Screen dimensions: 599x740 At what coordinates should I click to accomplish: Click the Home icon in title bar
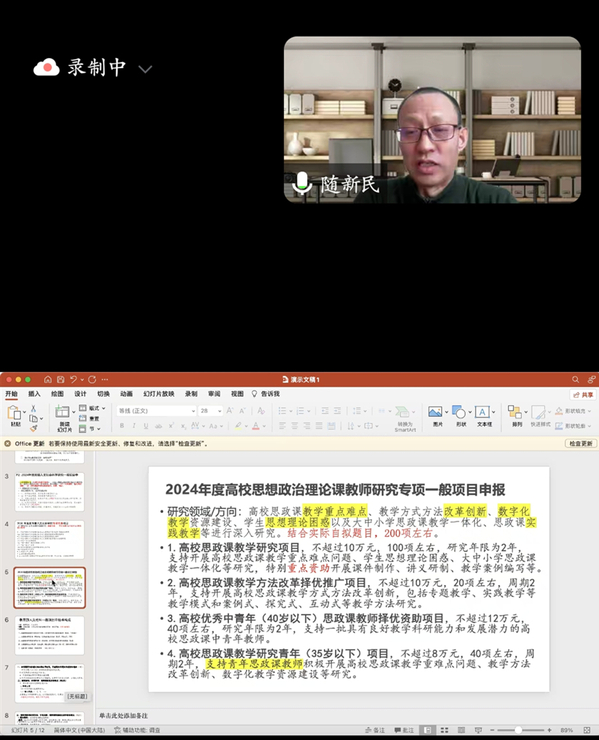point(48,379)
